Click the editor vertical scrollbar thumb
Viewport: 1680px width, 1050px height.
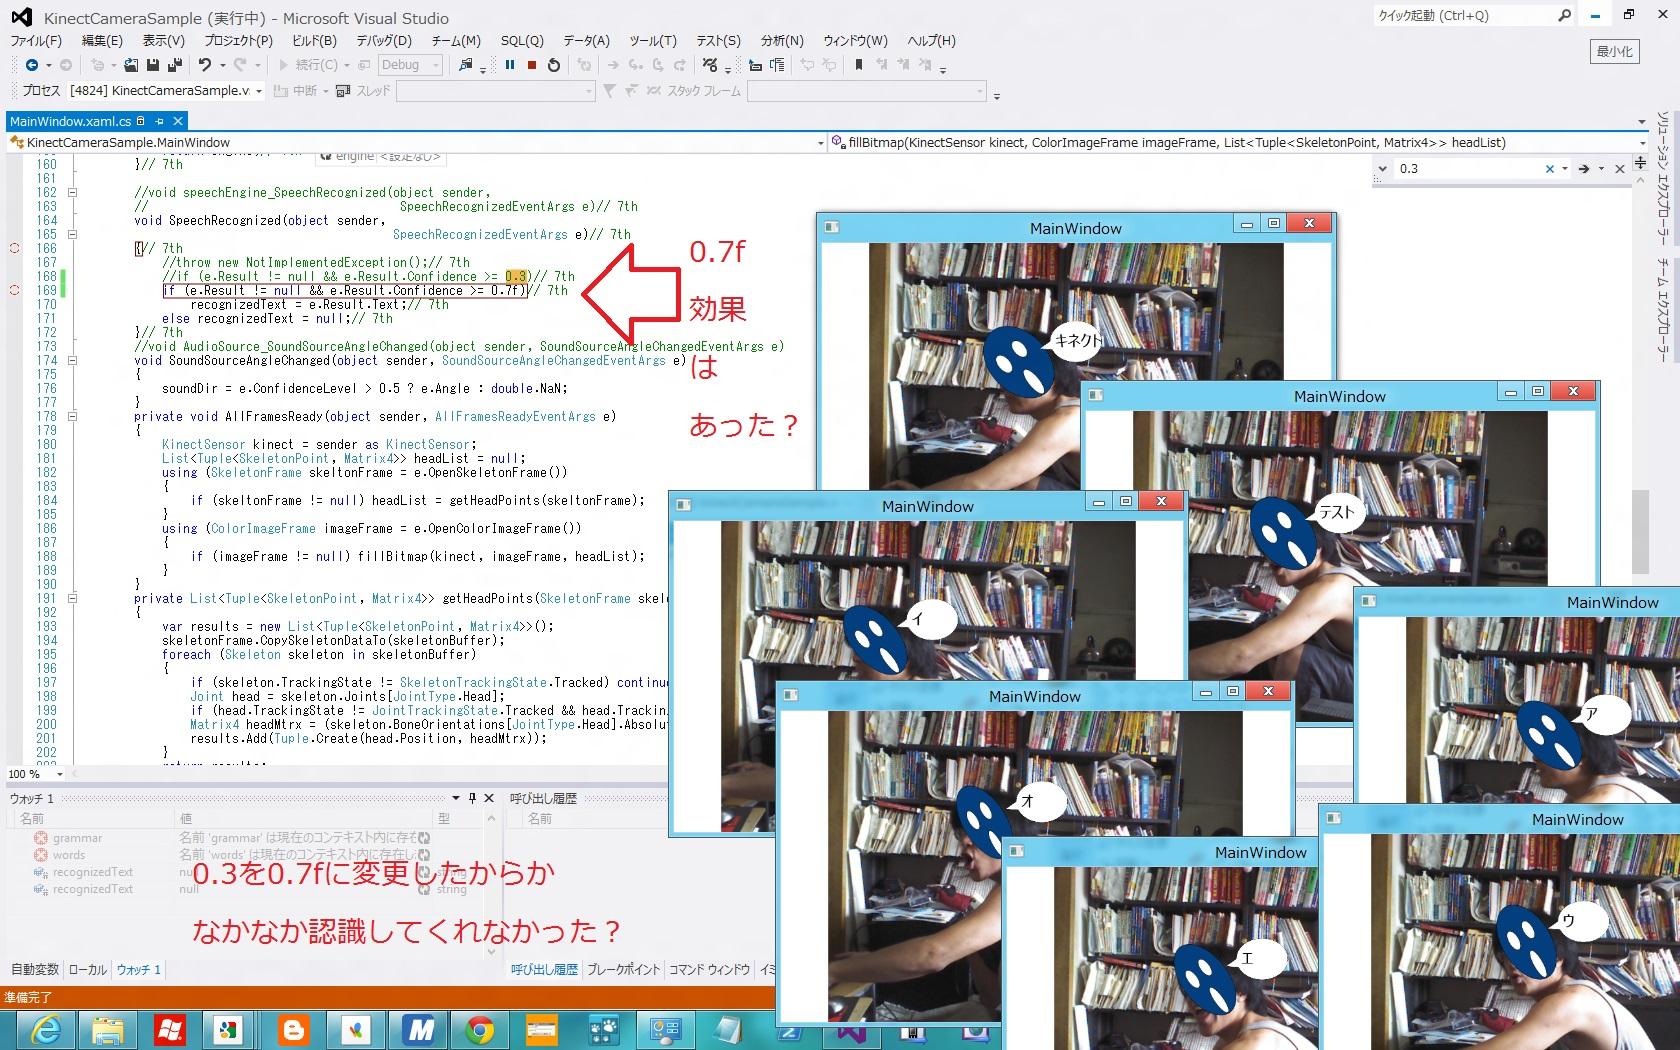click(x=1640, y=532)
